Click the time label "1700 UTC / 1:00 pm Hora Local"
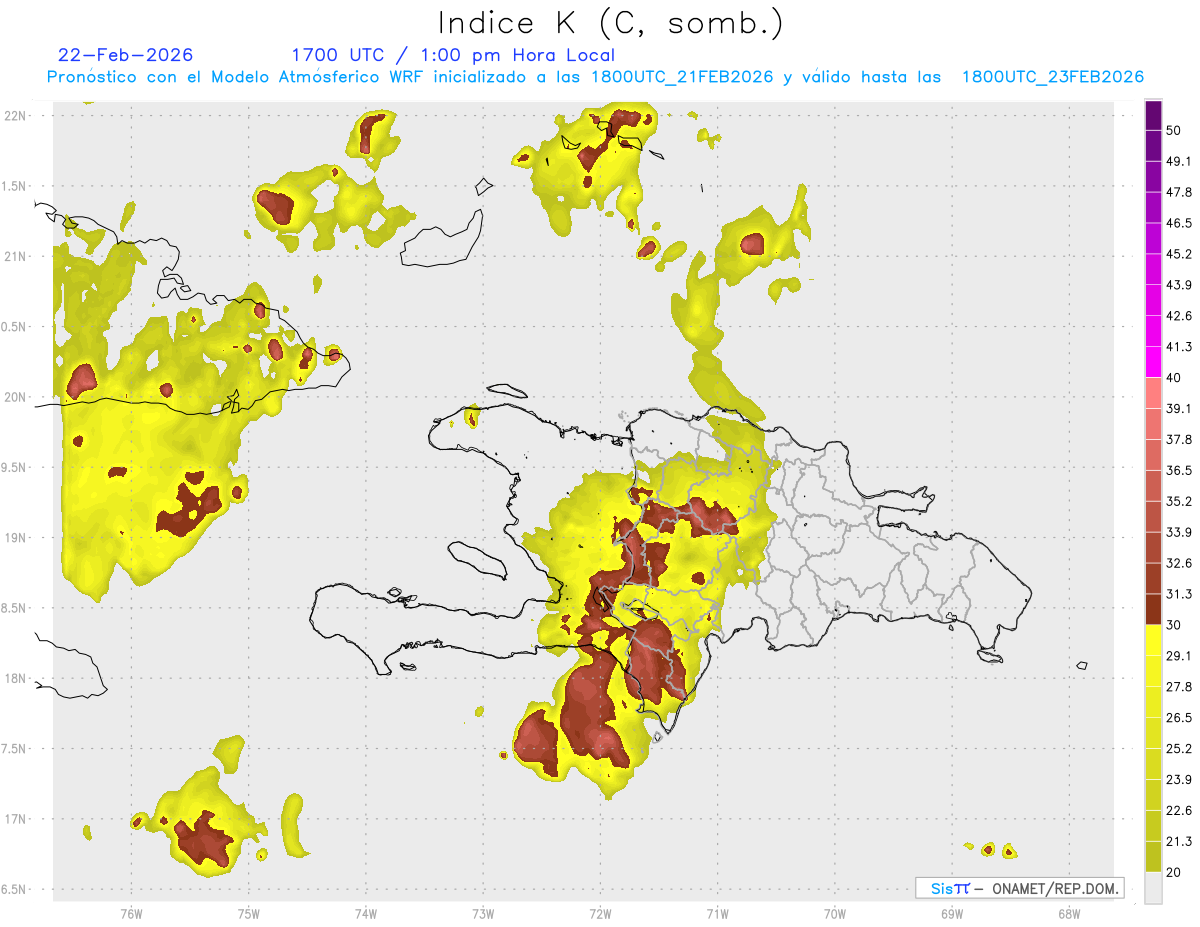 tap(453, 55)
